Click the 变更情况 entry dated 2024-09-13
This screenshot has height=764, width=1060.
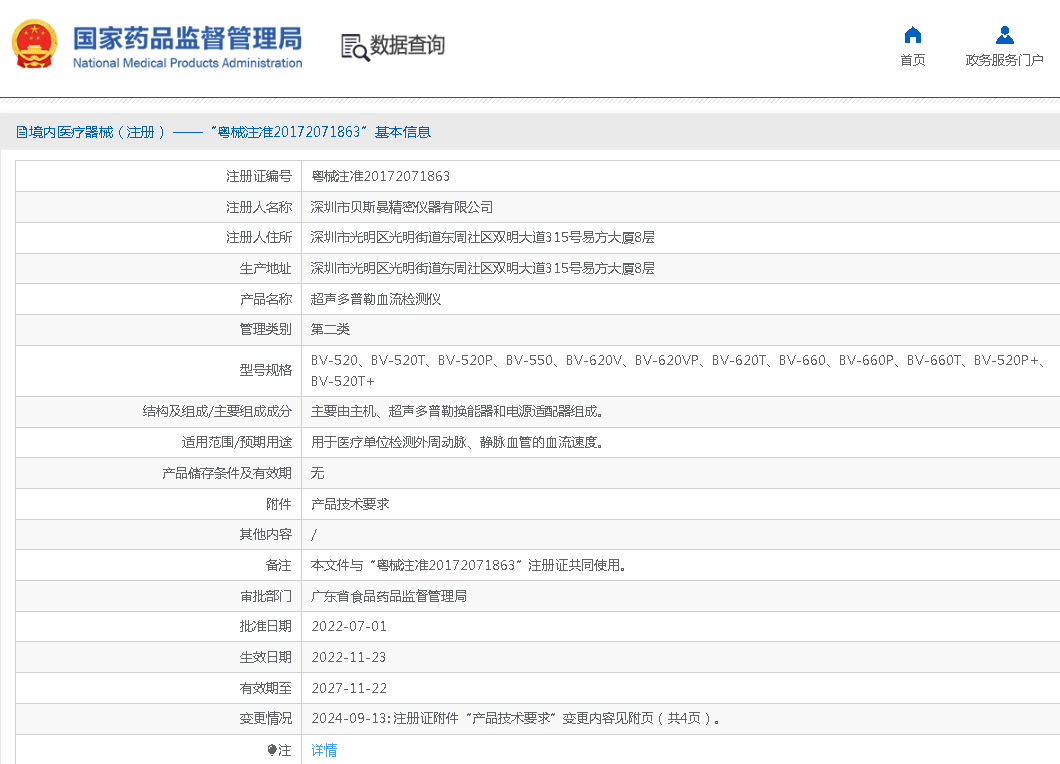coord(516,718)
